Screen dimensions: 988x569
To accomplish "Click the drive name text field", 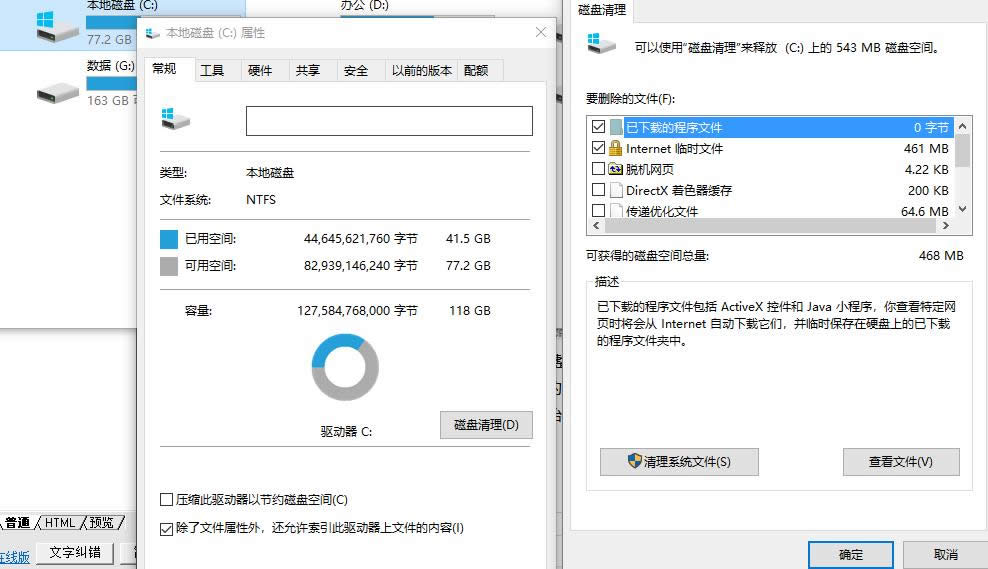I will (x=389, y=121).
